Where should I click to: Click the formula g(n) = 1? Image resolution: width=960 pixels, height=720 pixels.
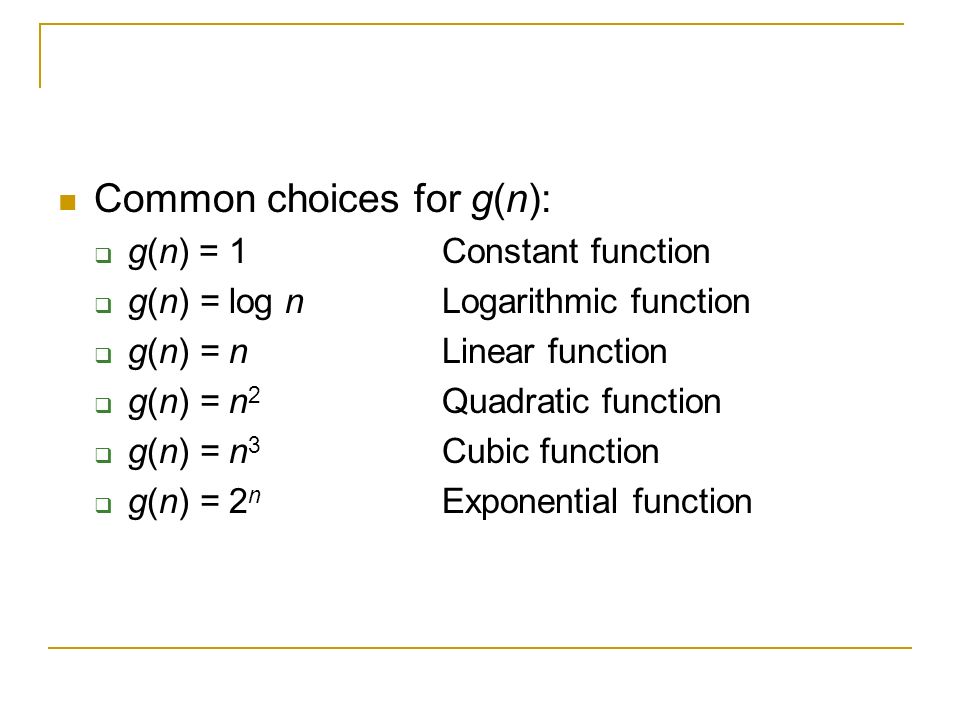[187, 252]
